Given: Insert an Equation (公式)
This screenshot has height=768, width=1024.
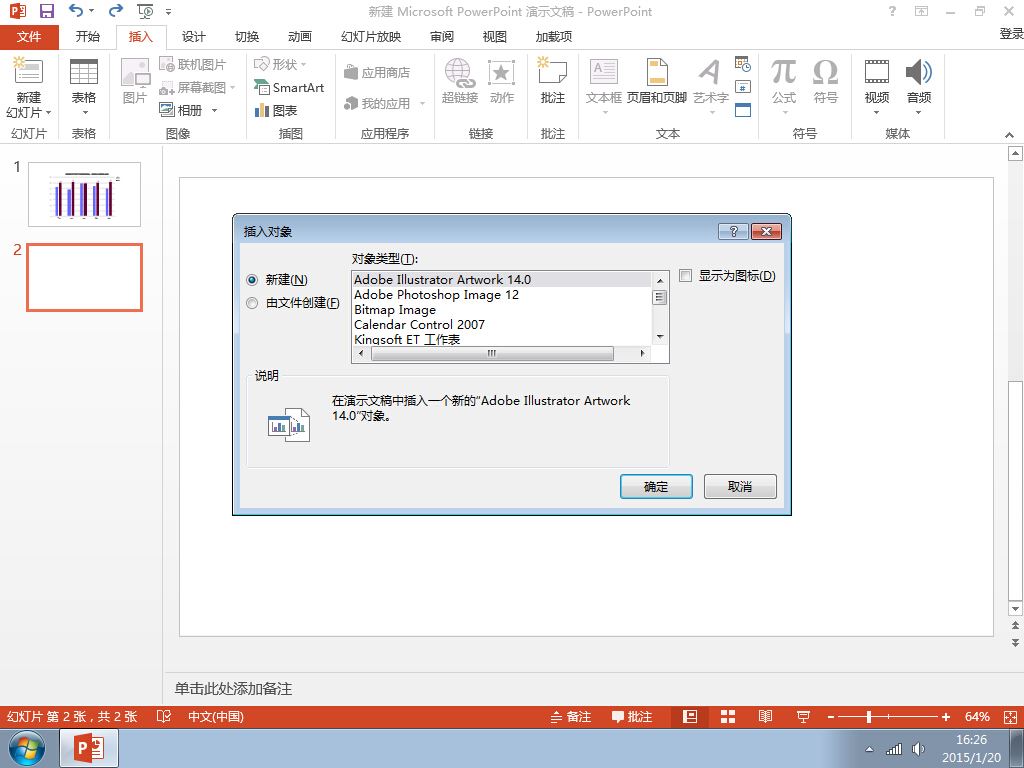Looking at the screenshot, I should click(x=784, y=82).
